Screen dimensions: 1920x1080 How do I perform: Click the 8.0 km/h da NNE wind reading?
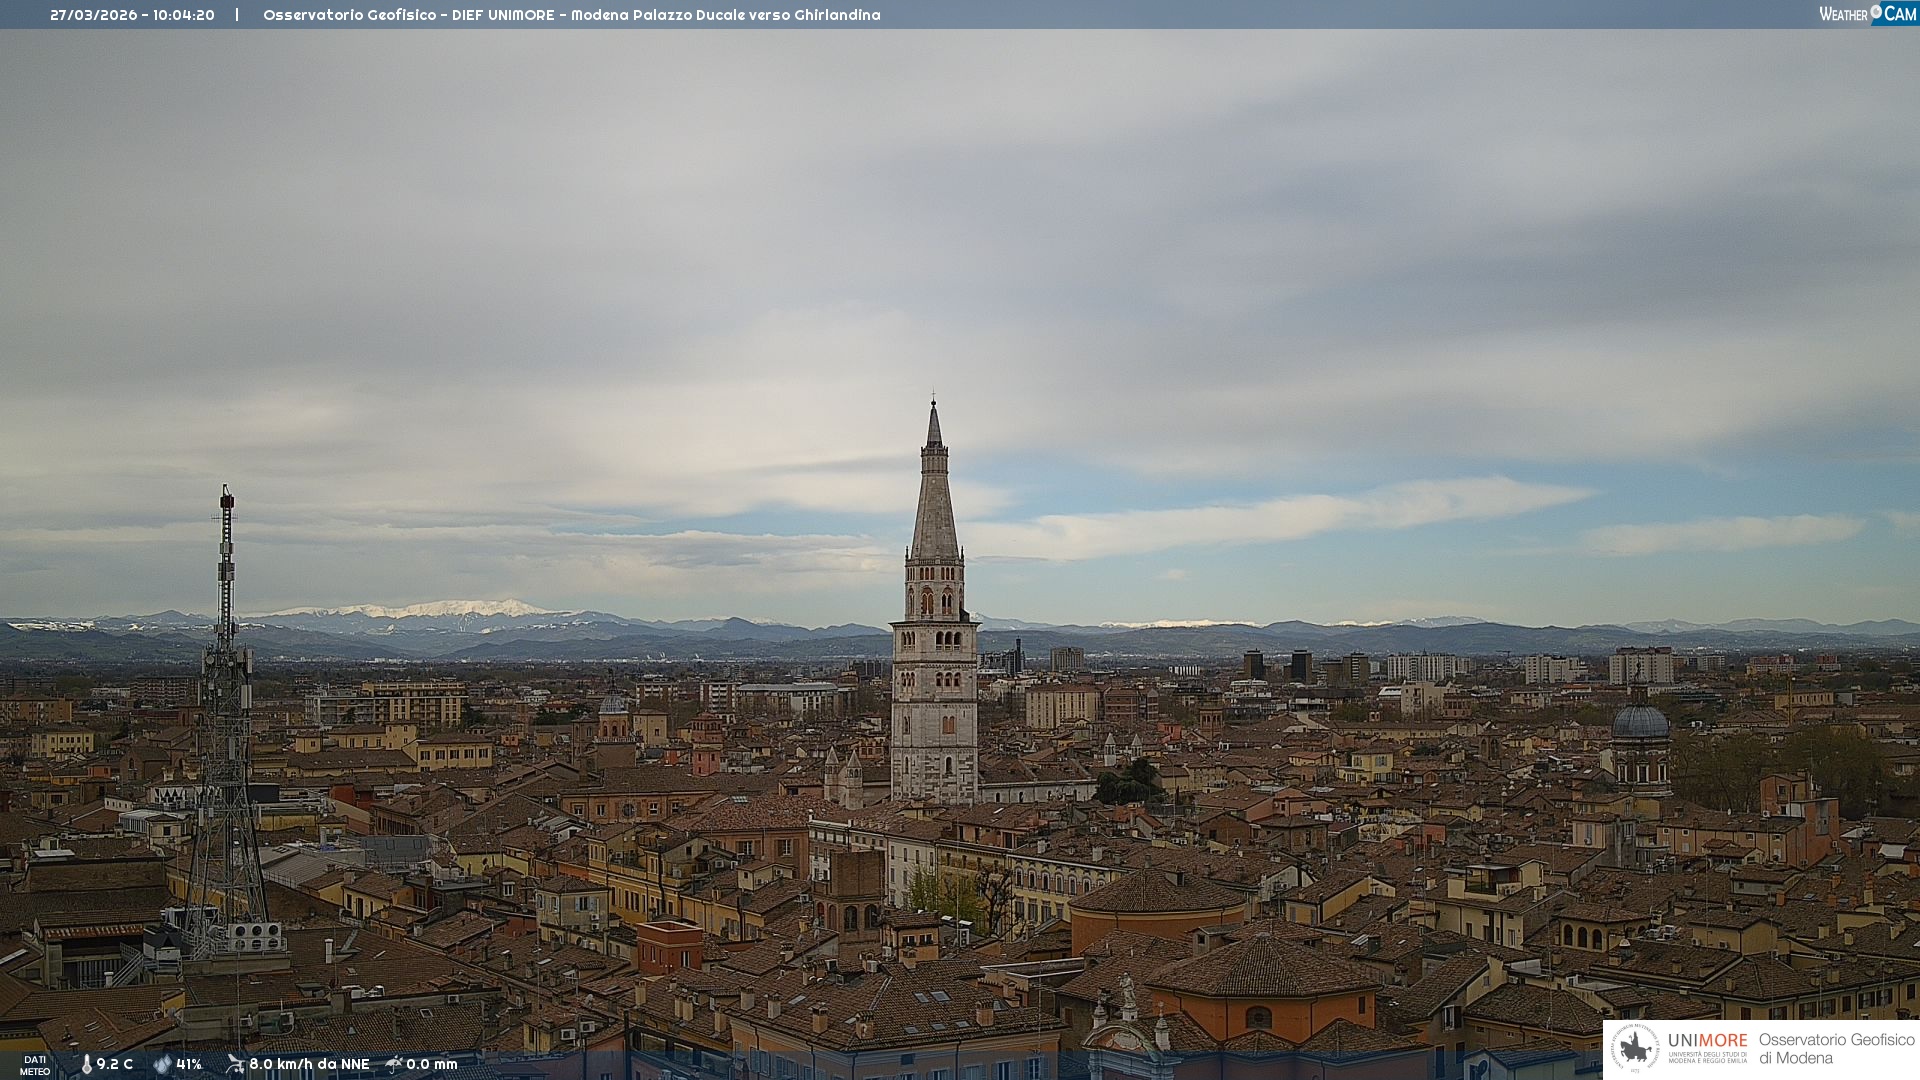[309, 1064]
